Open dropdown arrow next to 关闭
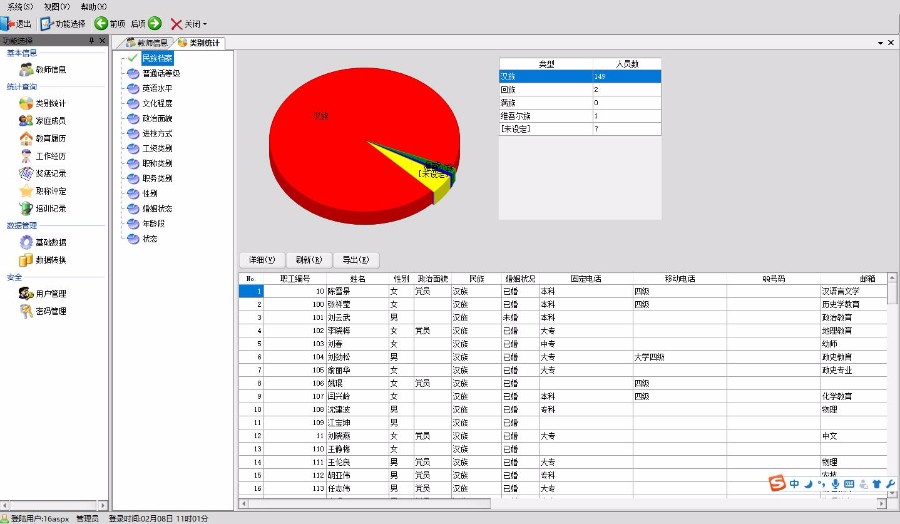 (205, 24)
